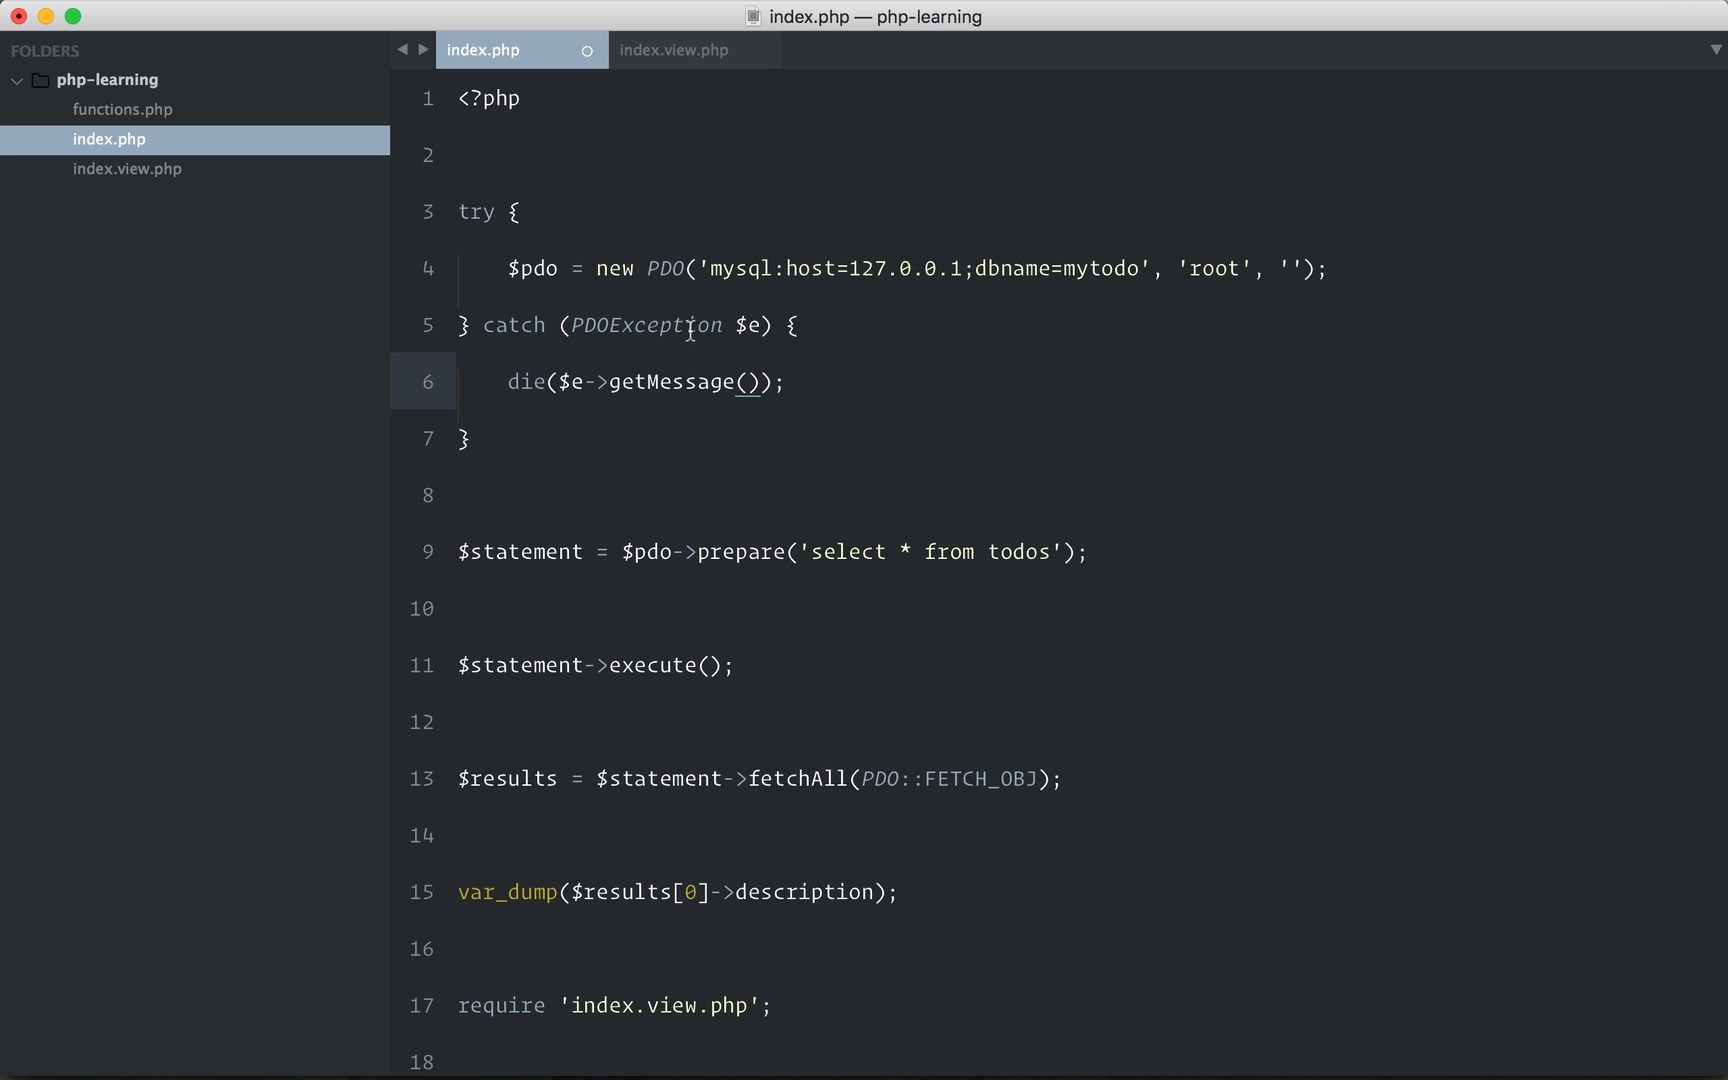The width and height of the screenshot is (1728, 1080).
Task: Click the unsaved dot on index.php tab
Action: (587, 51)
